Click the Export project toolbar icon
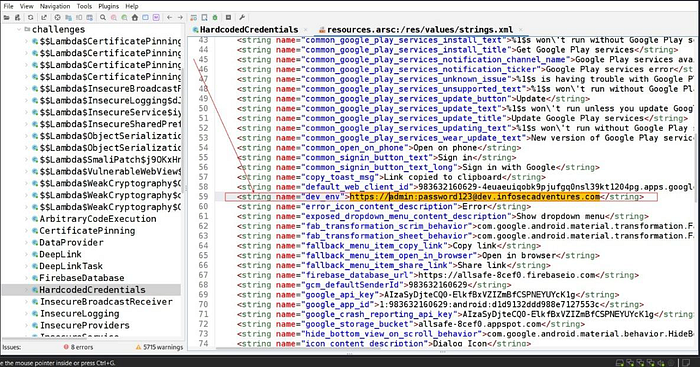The width and height of the screenshot is (700, 367). 44,17
